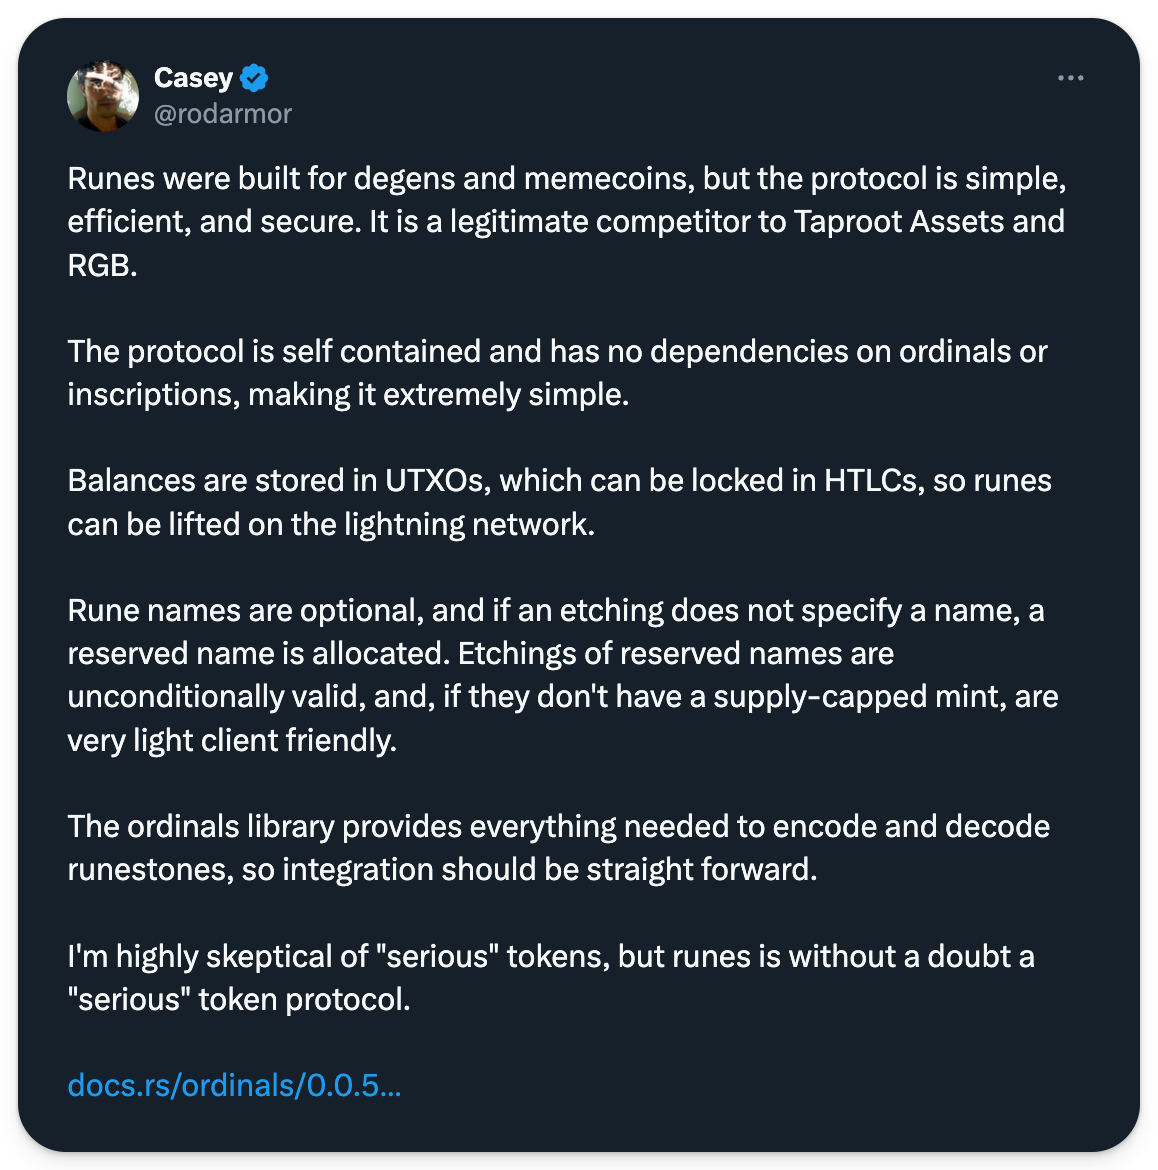Click the display name Casey
The image size is (1158, 1170).
click(x=193, y=77)
